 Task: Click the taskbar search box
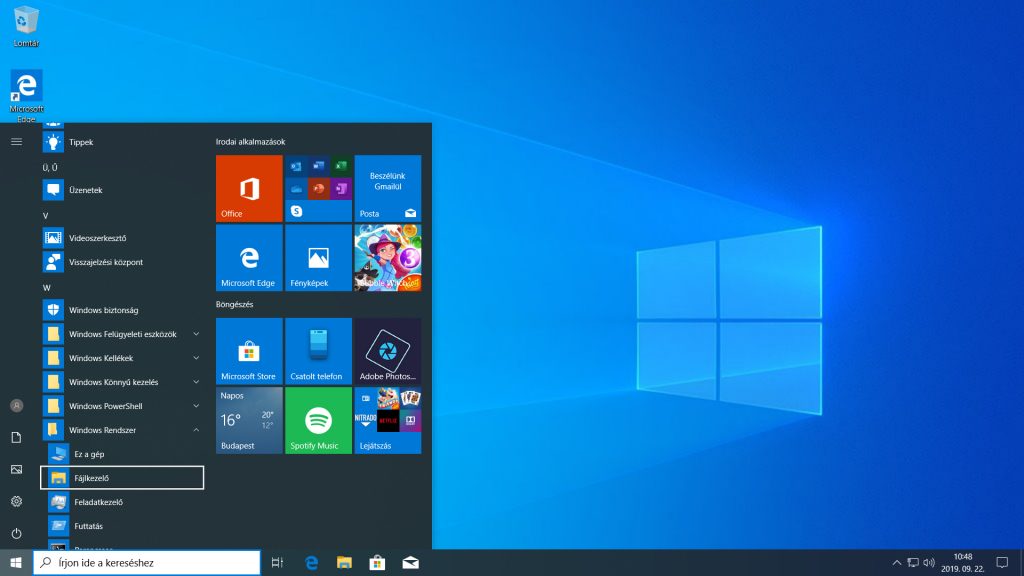tap(147, 562)
